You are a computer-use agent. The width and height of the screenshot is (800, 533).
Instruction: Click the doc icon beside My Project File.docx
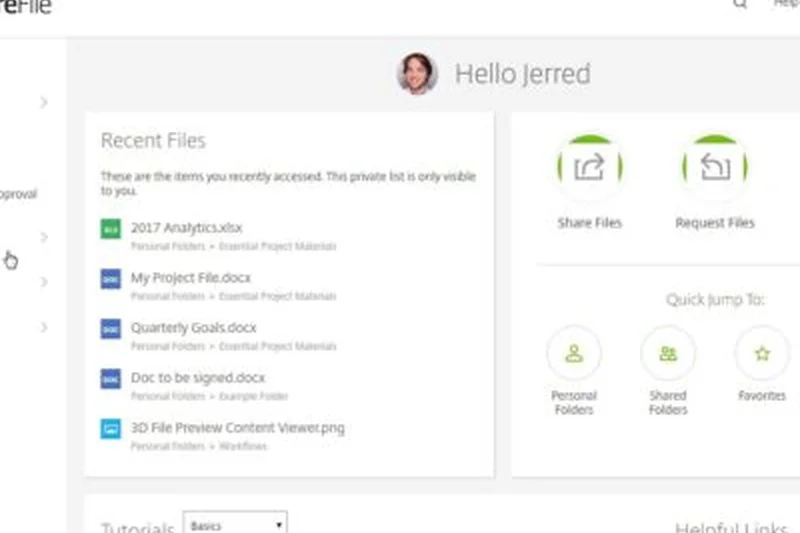111,279
